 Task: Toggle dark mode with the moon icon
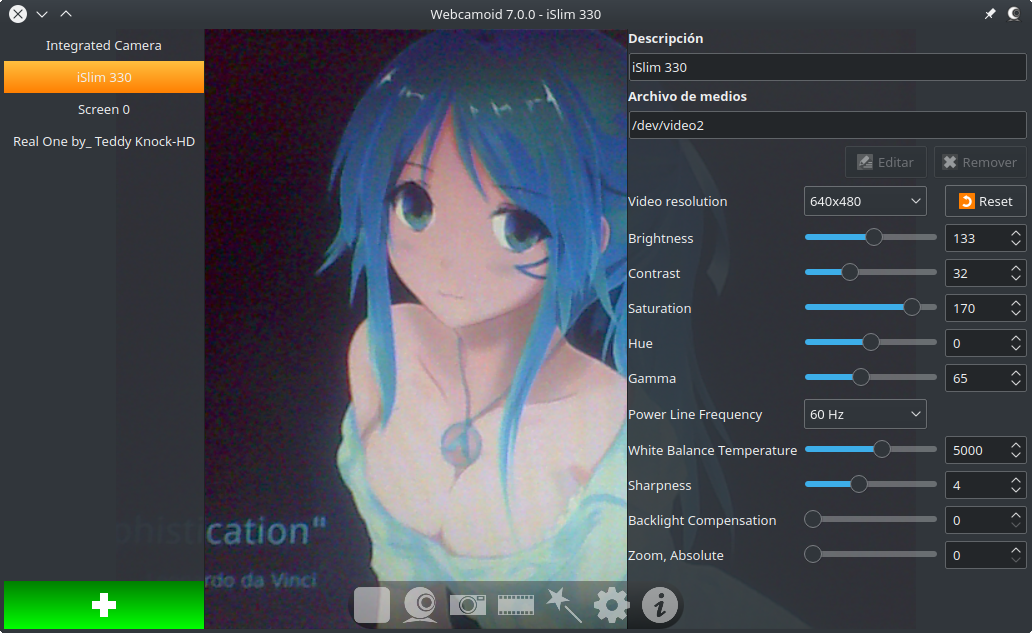tap(1015, 13)
